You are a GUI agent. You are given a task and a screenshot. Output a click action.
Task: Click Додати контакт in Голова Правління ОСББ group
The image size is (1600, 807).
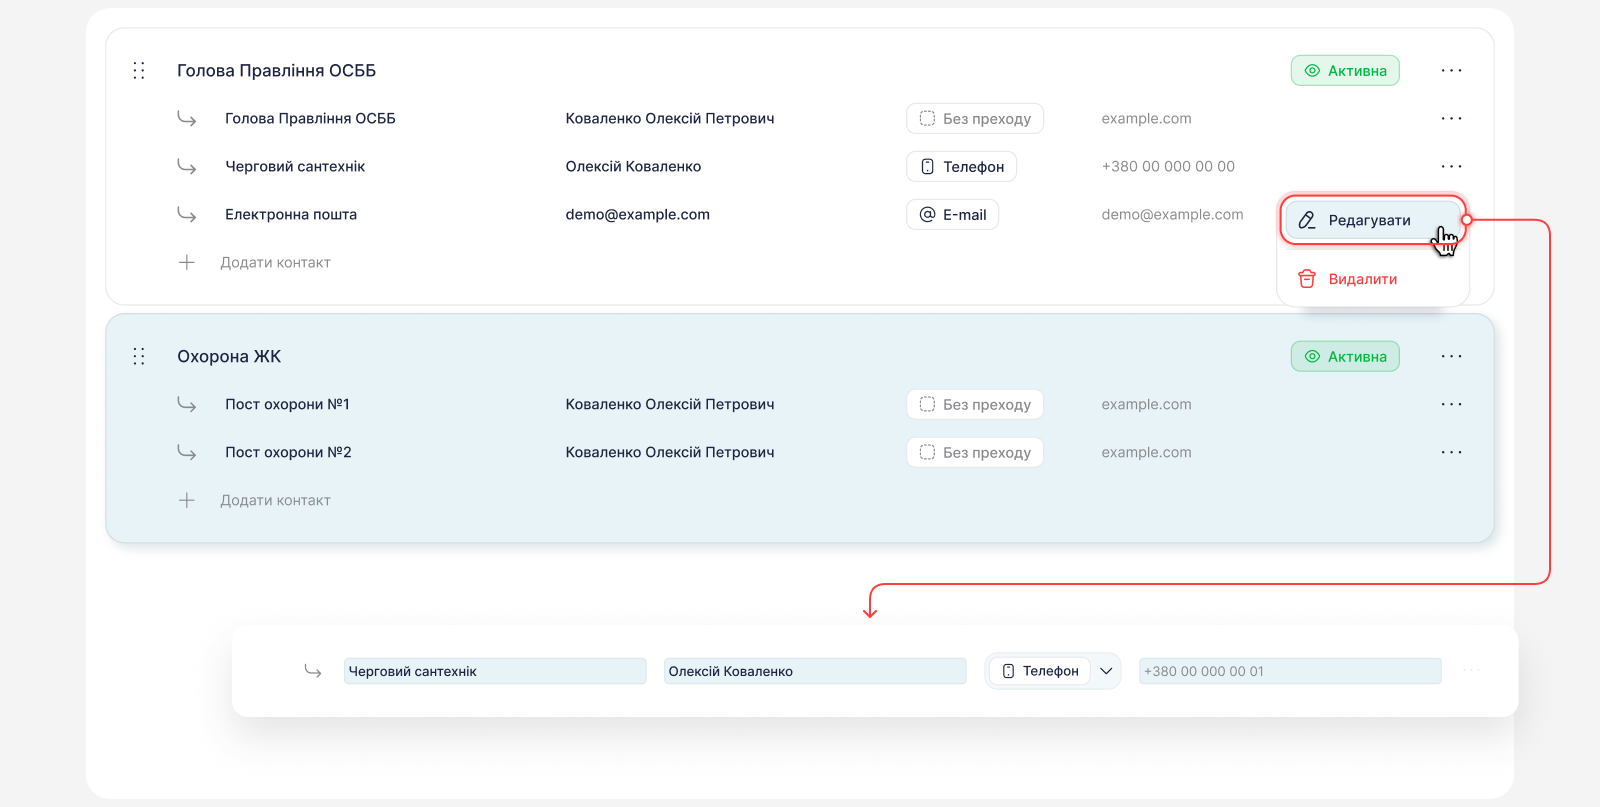coord(275,262)
